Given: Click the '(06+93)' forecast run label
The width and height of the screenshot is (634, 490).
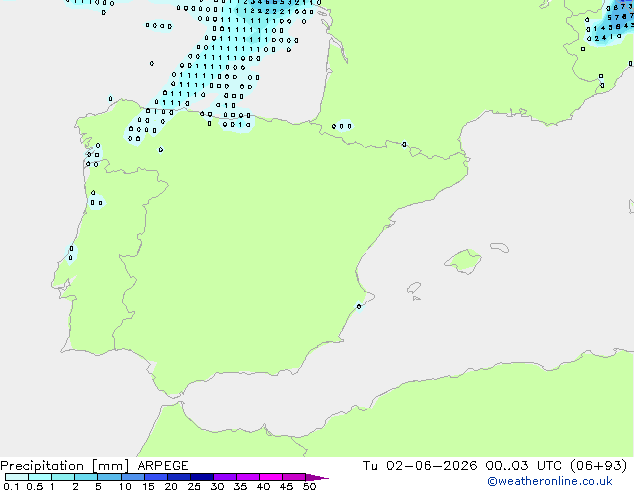Looking at the screenshot, I should click(x=598, y=466).
